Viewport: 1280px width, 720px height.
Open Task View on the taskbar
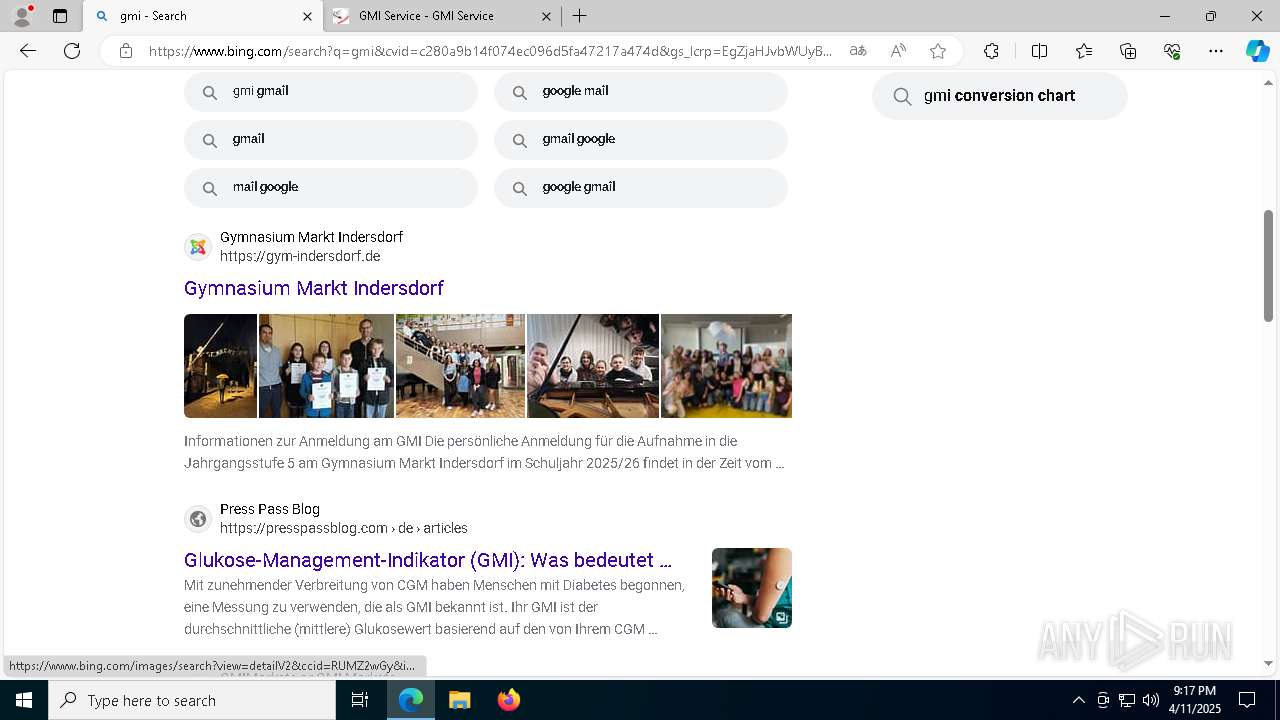(360, 700)
